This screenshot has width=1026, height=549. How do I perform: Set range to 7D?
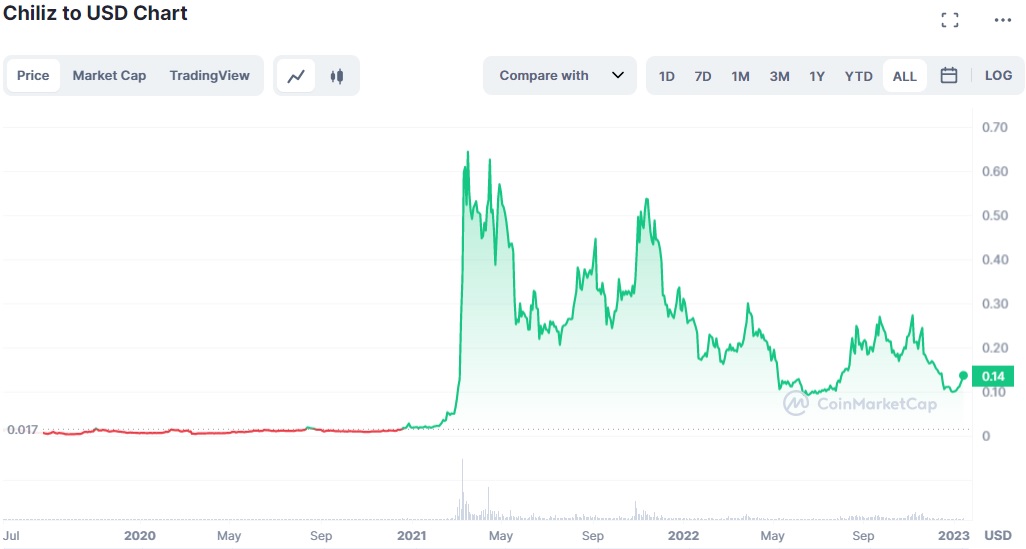(x=703, y=76)
